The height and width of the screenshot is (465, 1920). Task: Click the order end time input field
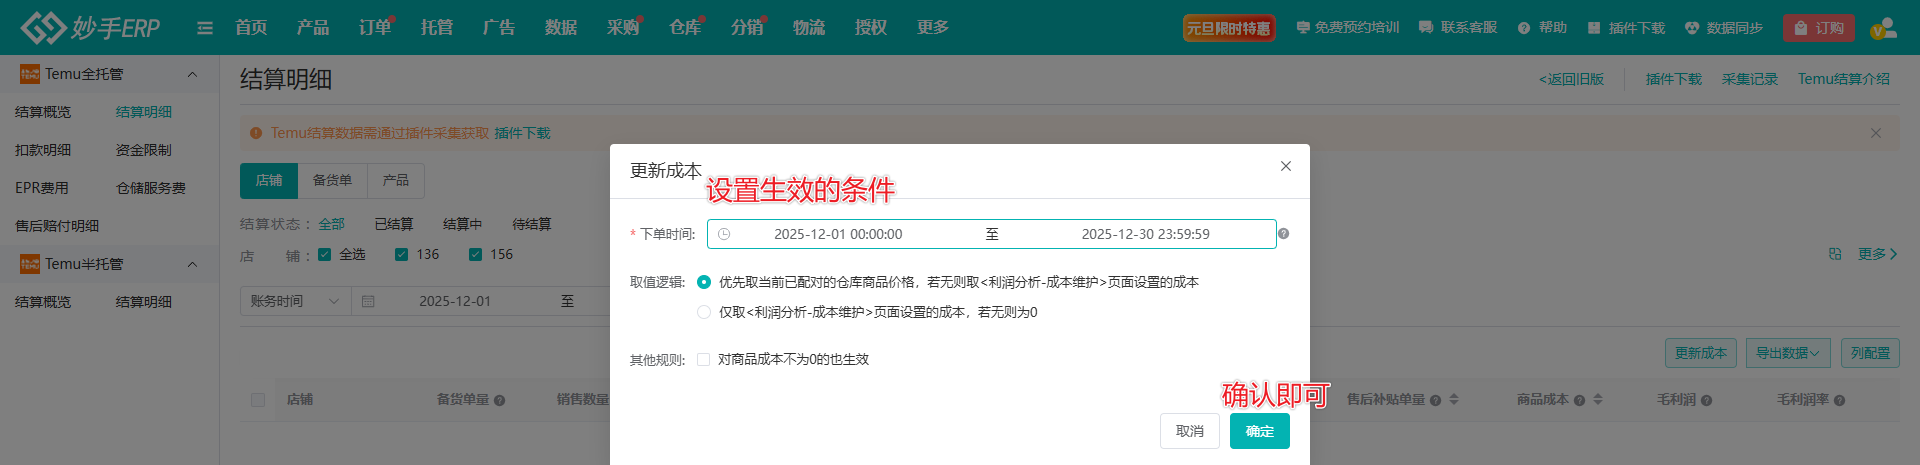[x=1145, y=234]
